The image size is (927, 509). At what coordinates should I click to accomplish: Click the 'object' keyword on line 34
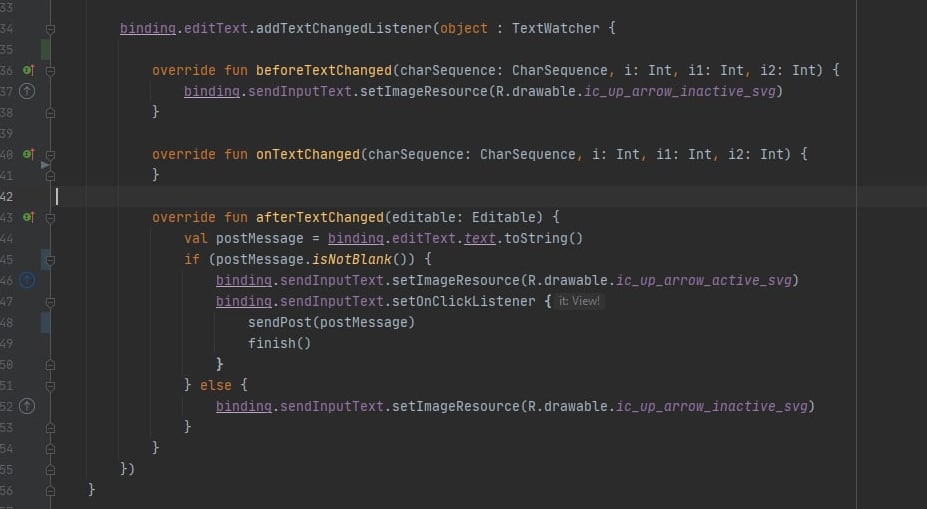tap(464, 28)
